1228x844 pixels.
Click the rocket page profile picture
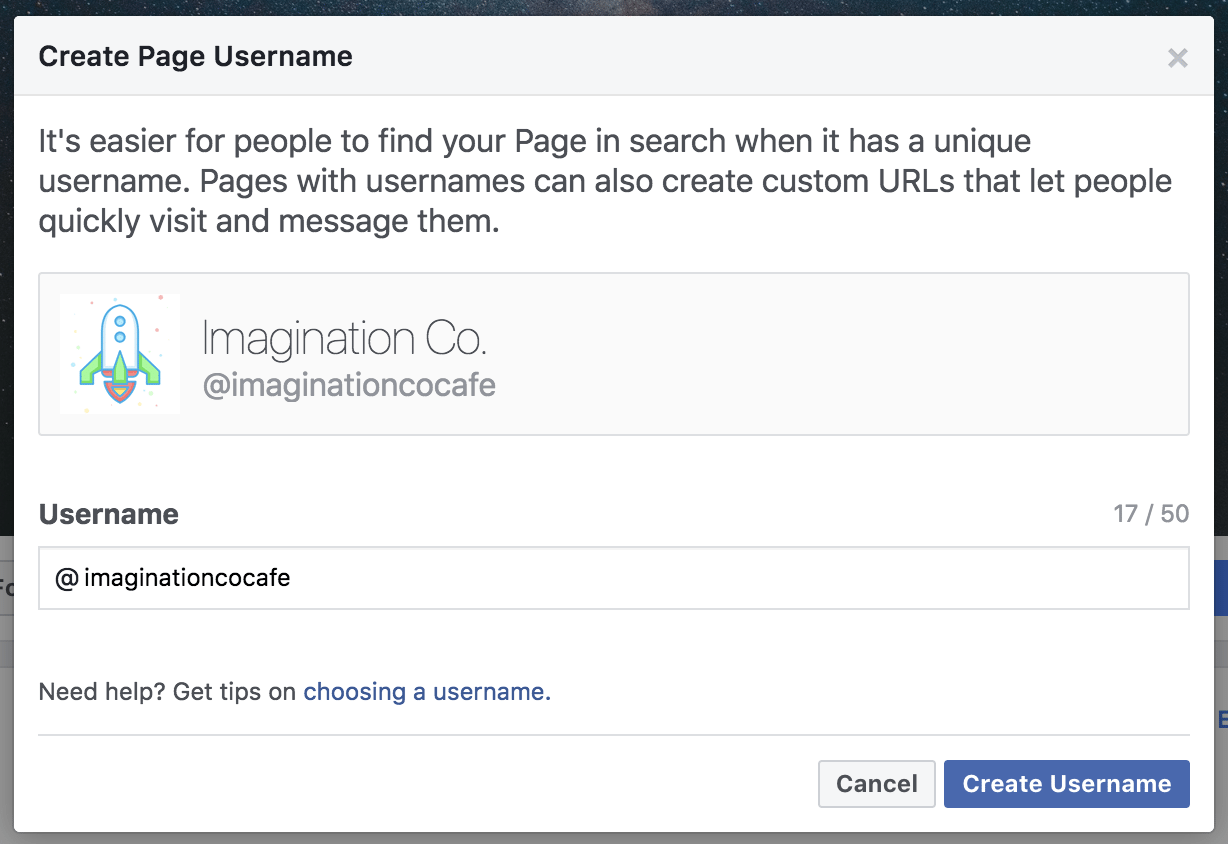[120, 353]
